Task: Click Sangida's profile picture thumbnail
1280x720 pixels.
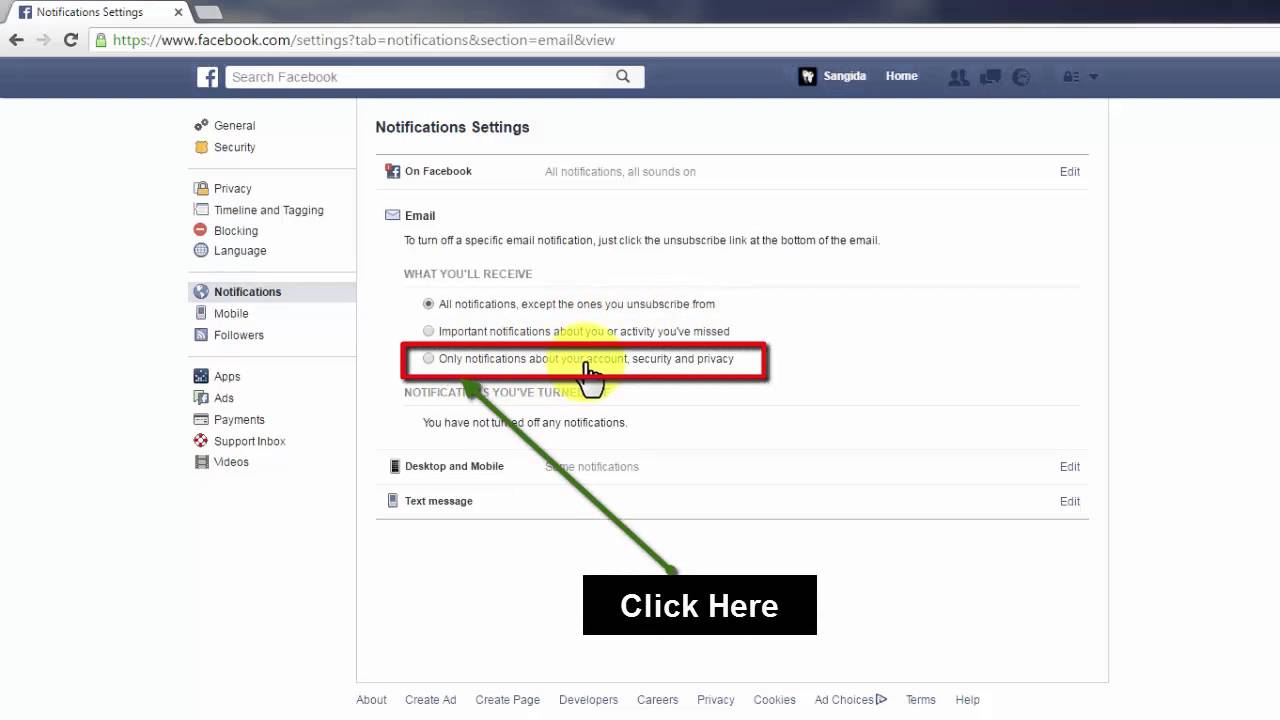Action: point(807,76)
